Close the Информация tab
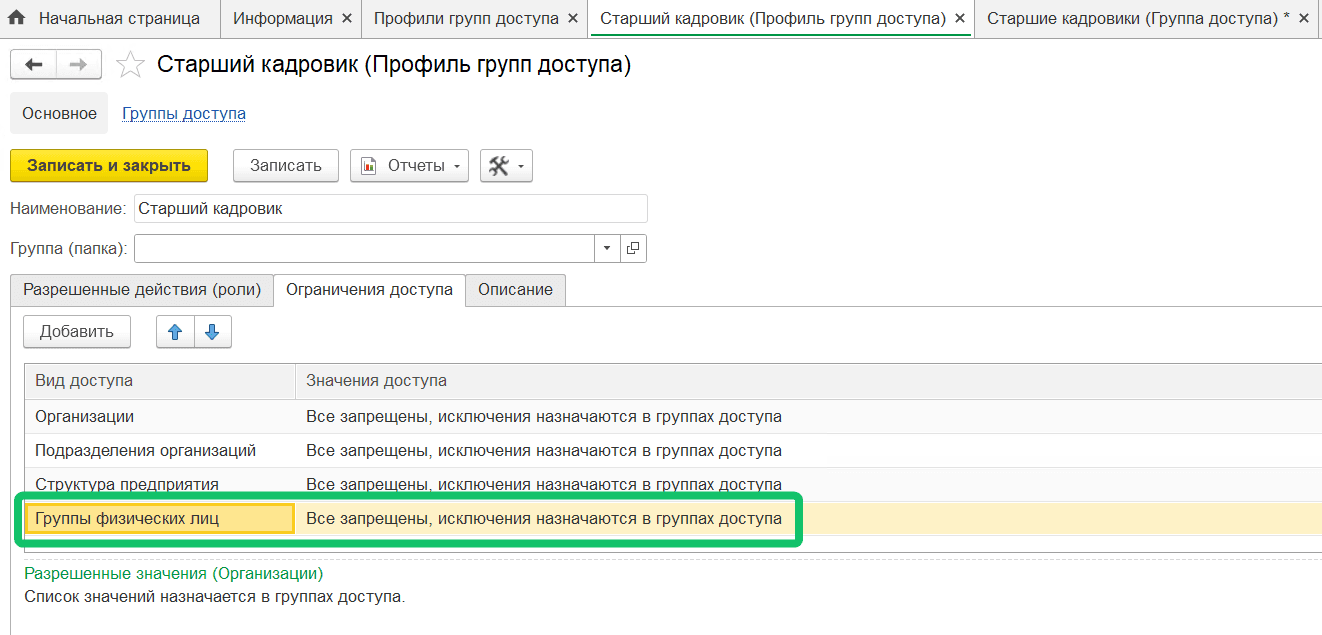Viewport: 1322px width, 635px height. (346, 18)
